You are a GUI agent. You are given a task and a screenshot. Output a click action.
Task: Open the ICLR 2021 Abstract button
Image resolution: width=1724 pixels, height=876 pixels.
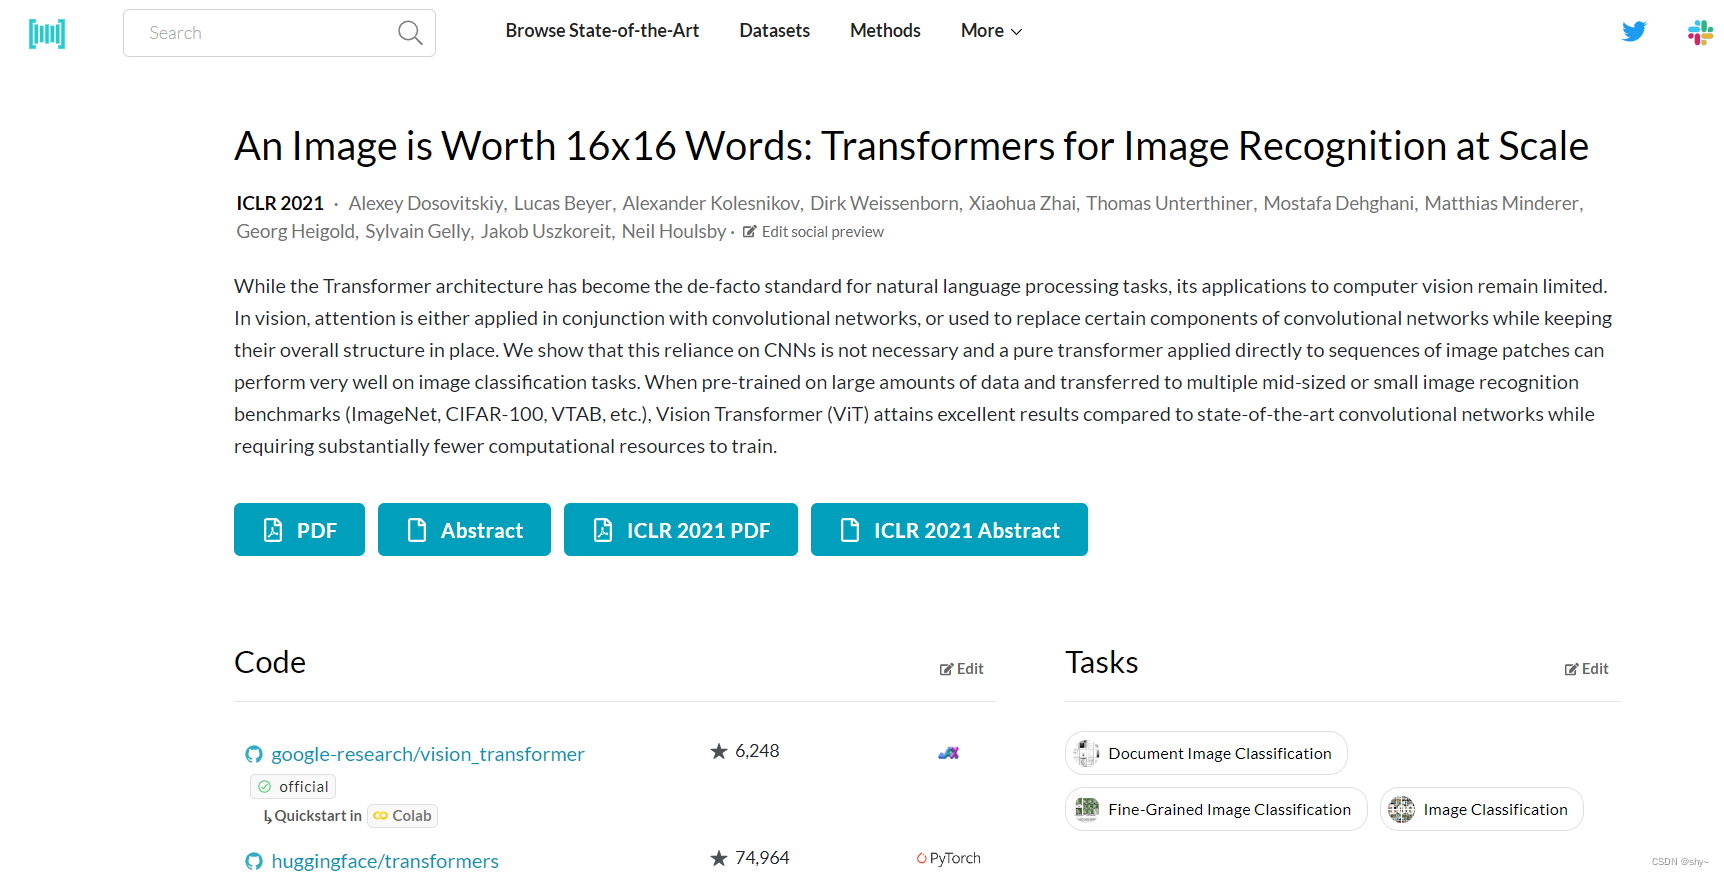(x=949, y=530)
